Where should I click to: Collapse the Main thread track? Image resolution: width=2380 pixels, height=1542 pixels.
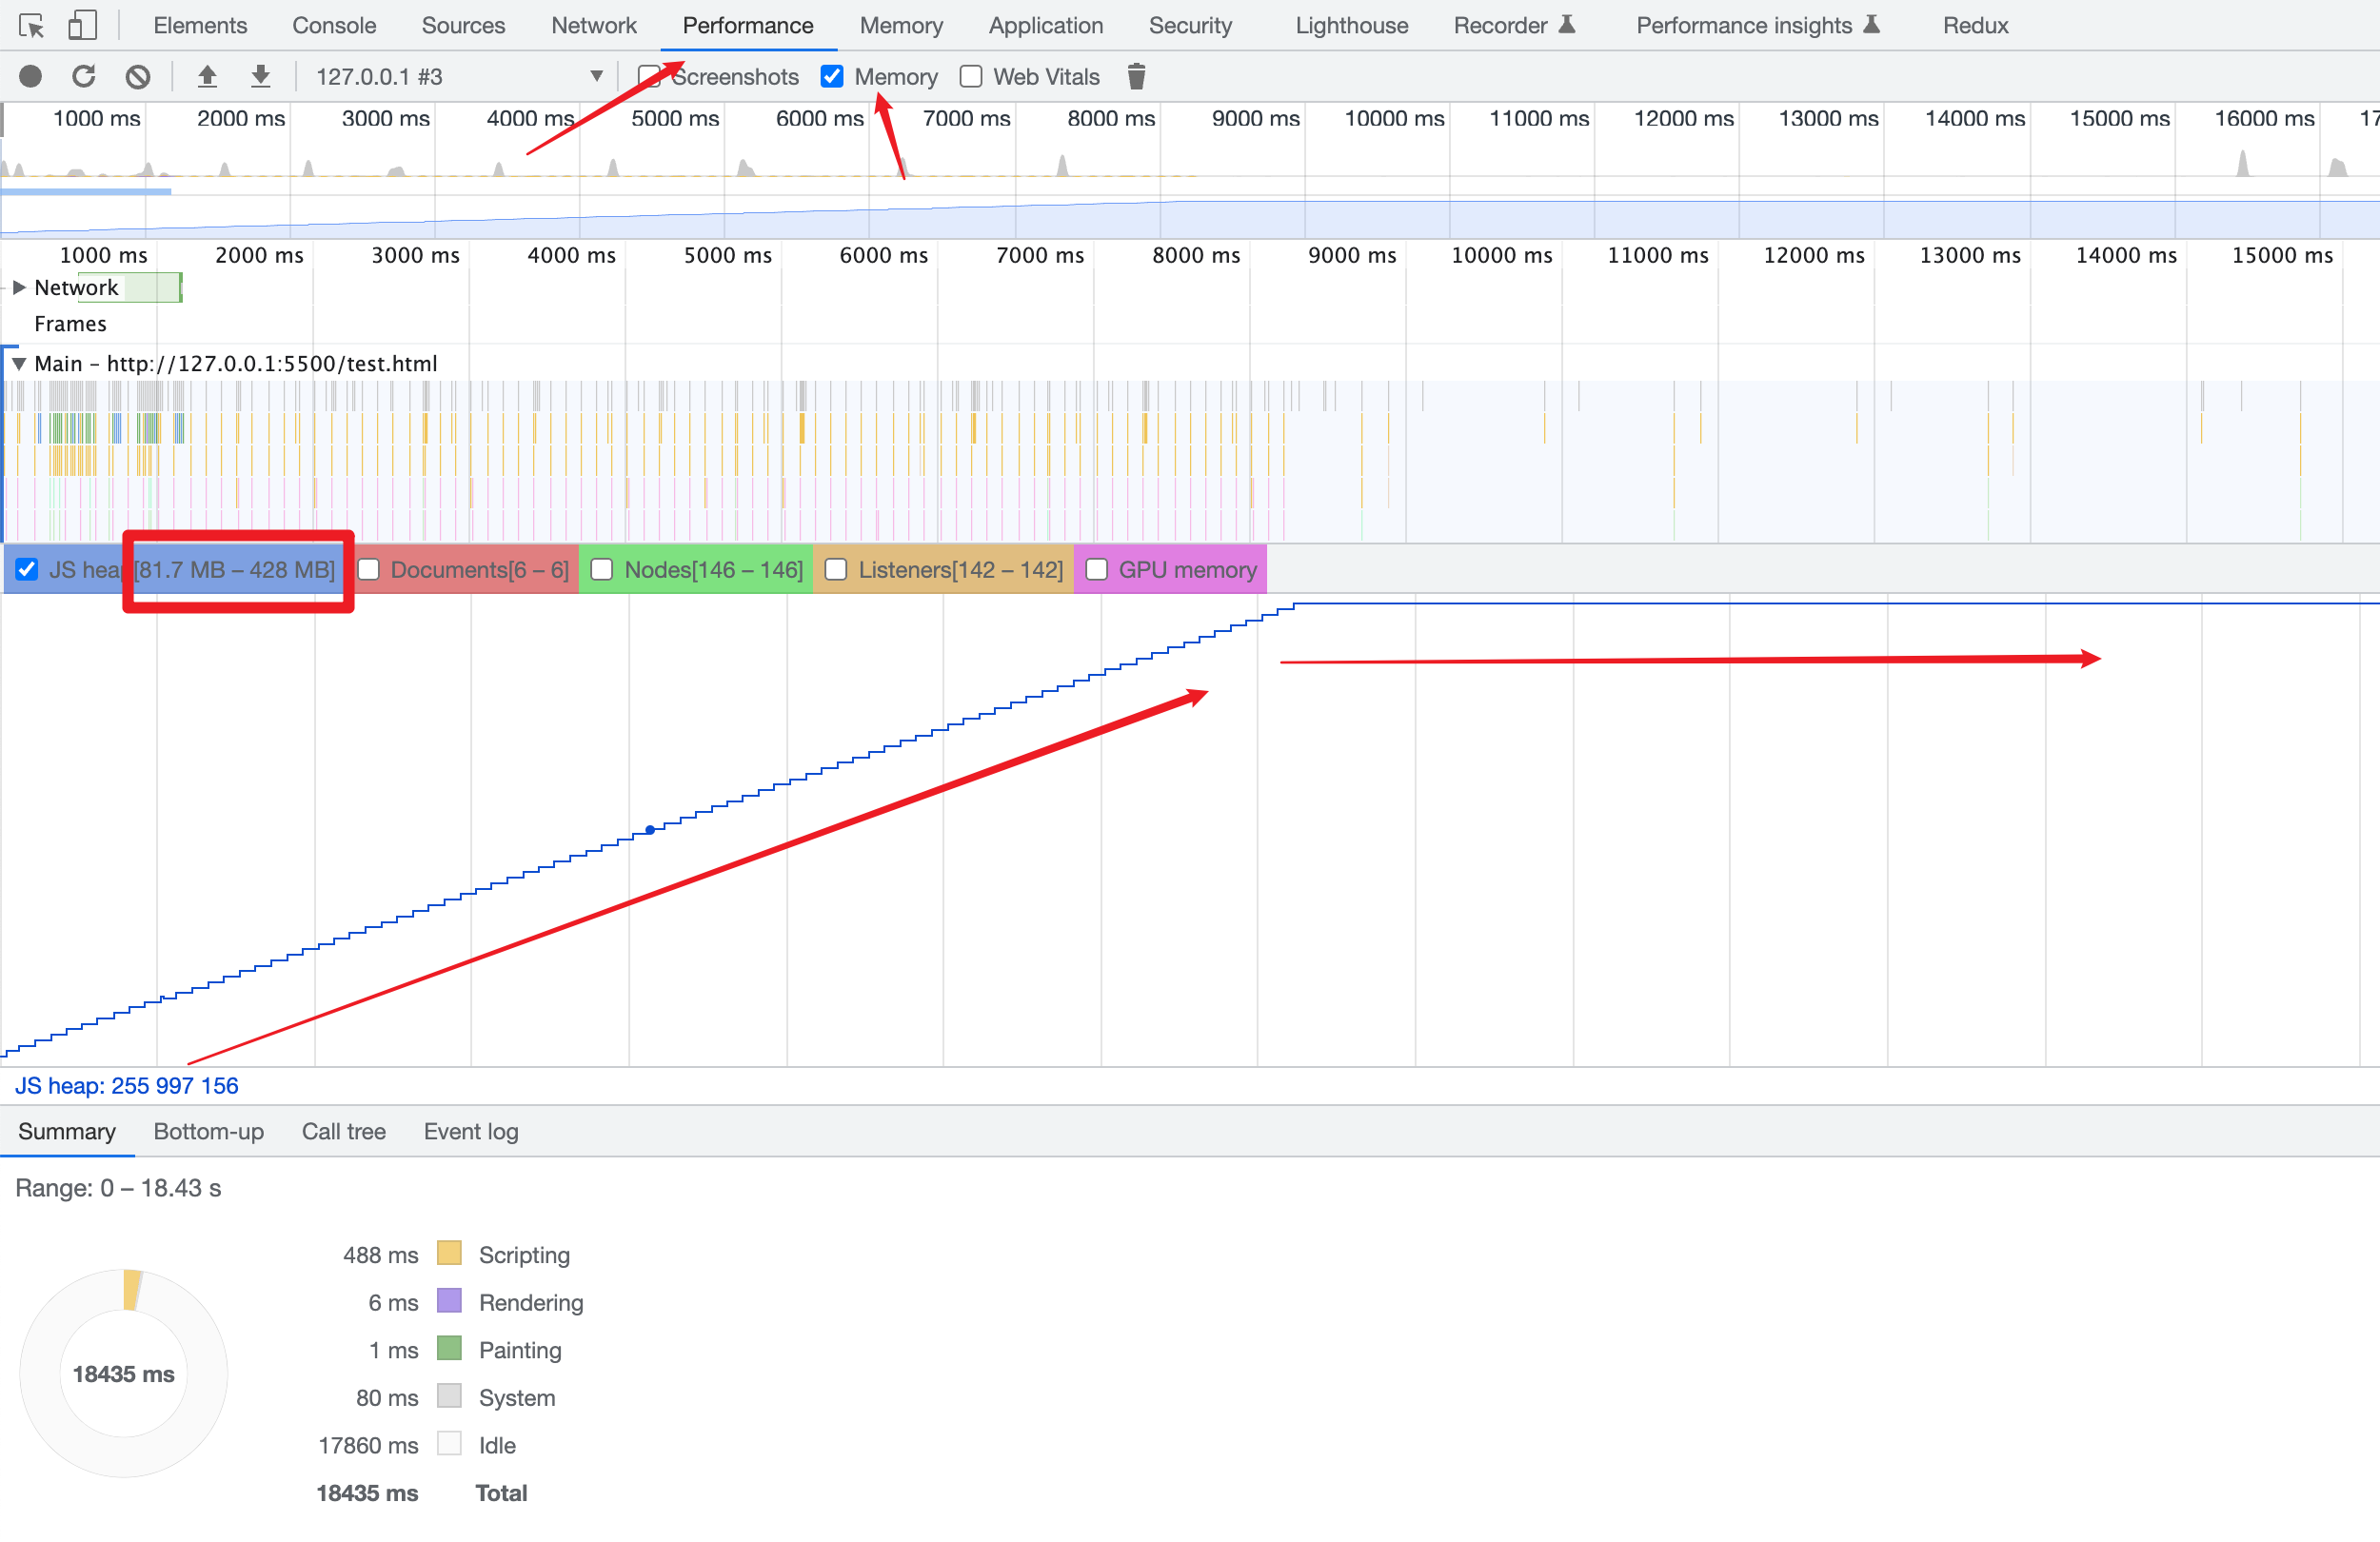pyautogui.click(x=19, y=364)
